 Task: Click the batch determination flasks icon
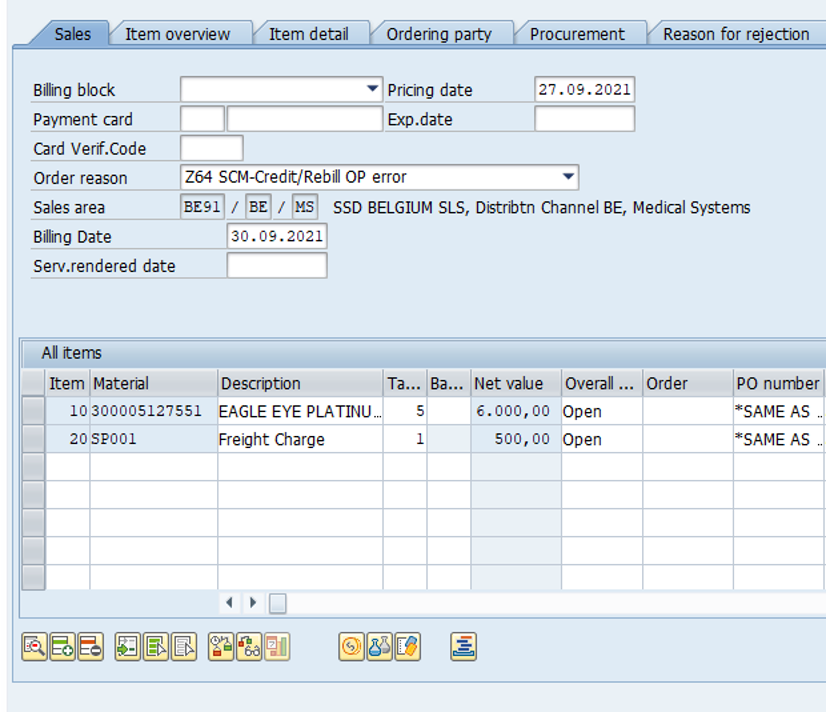[380, 646]
